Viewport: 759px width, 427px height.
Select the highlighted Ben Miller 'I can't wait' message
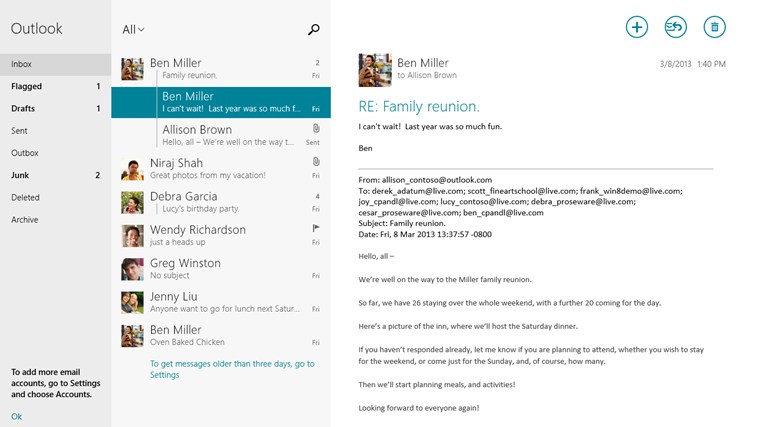tap(221, 102)
